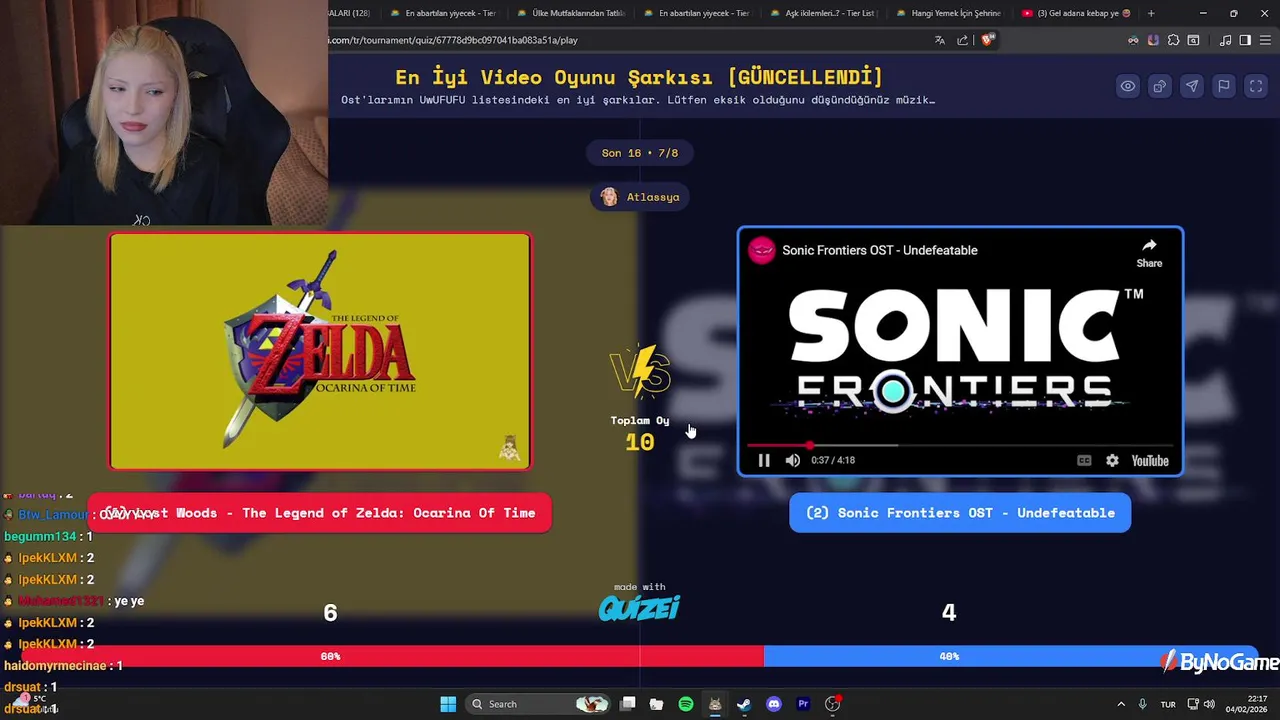Click the paper plane send icon

coord(1192,86)
